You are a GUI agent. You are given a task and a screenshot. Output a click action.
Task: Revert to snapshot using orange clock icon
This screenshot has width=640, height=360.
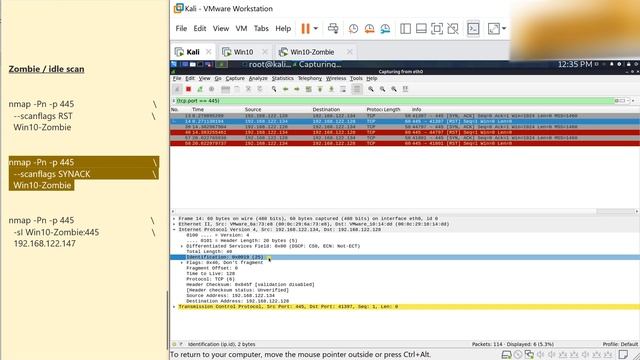[369, 29]
